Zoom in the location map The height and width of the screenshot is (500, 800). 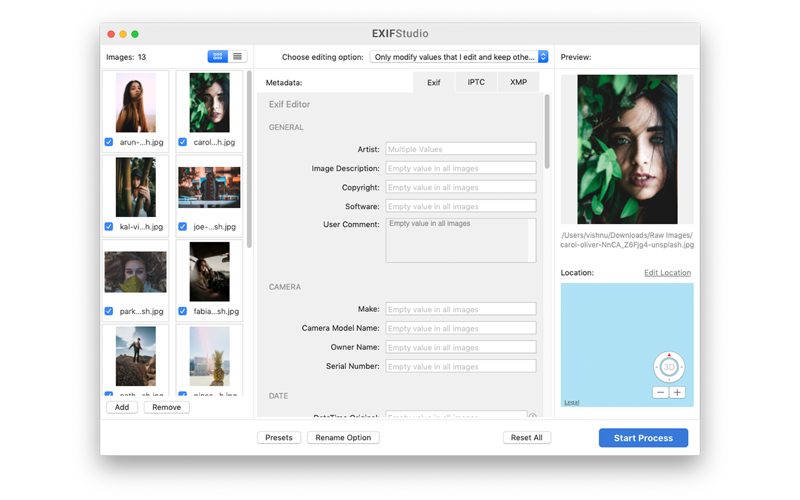[x=677, y=392]
